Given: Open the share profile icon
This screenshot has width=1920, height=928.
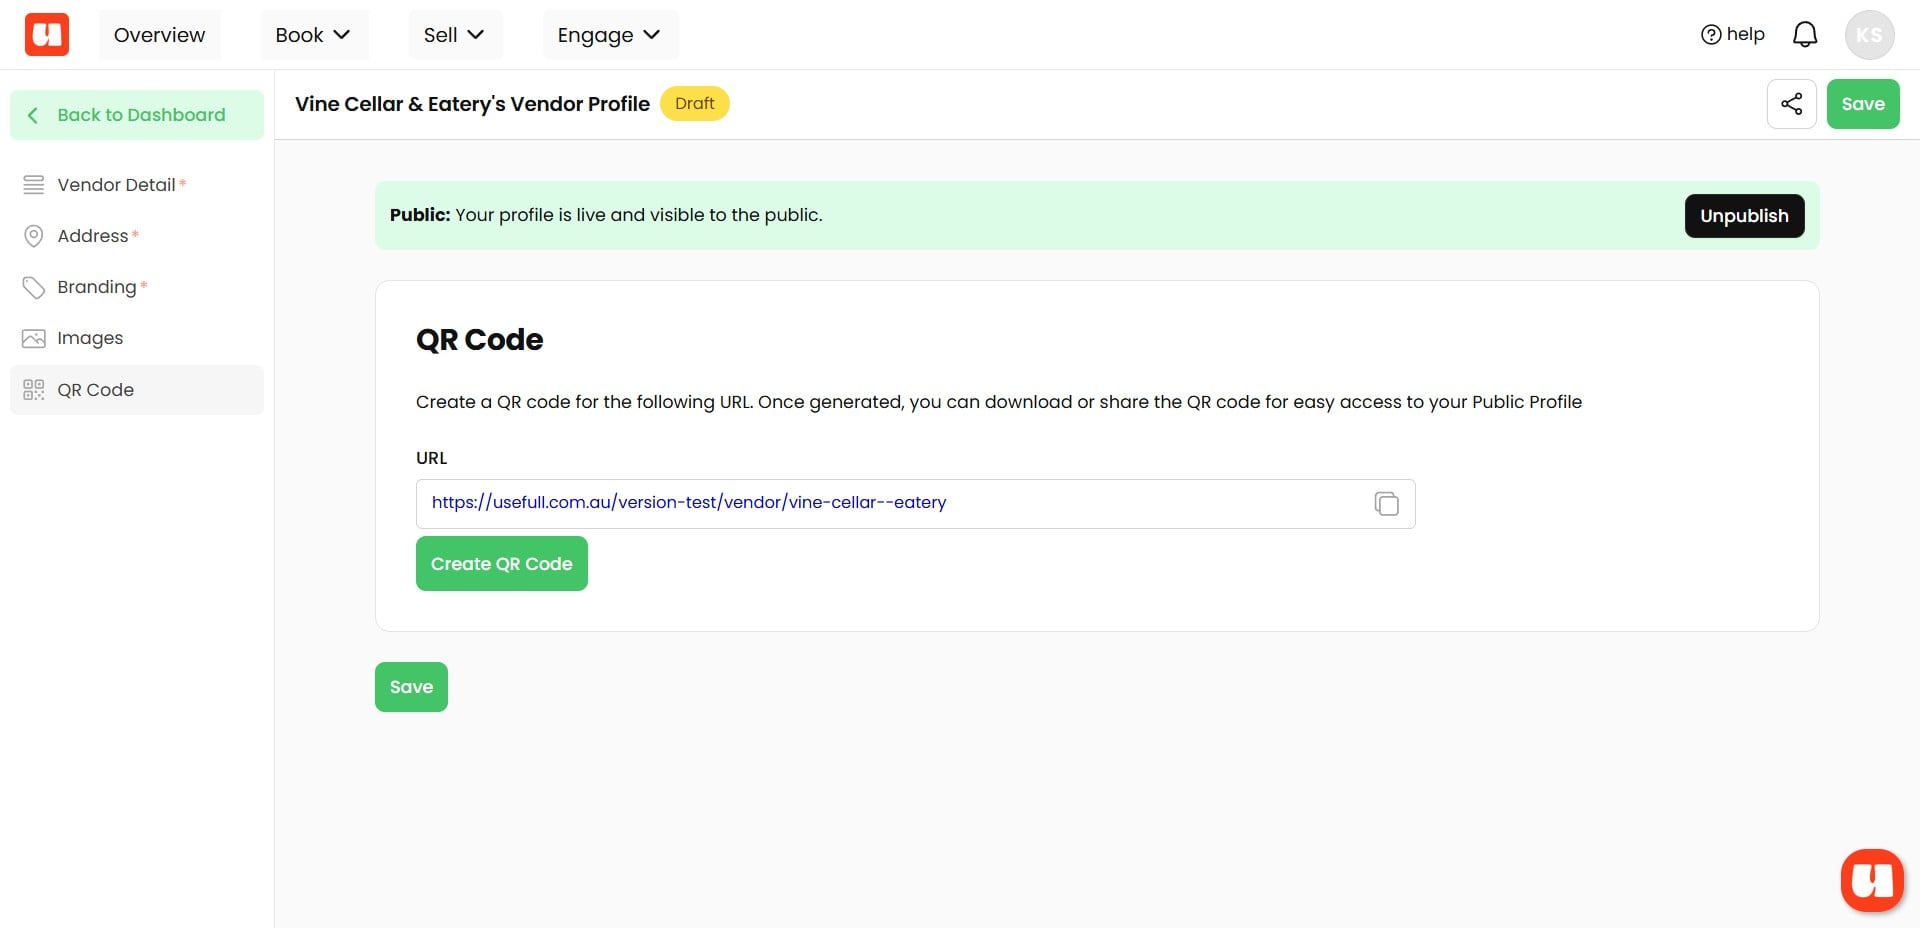Looking at the screenshot, I should (1791, 103).
